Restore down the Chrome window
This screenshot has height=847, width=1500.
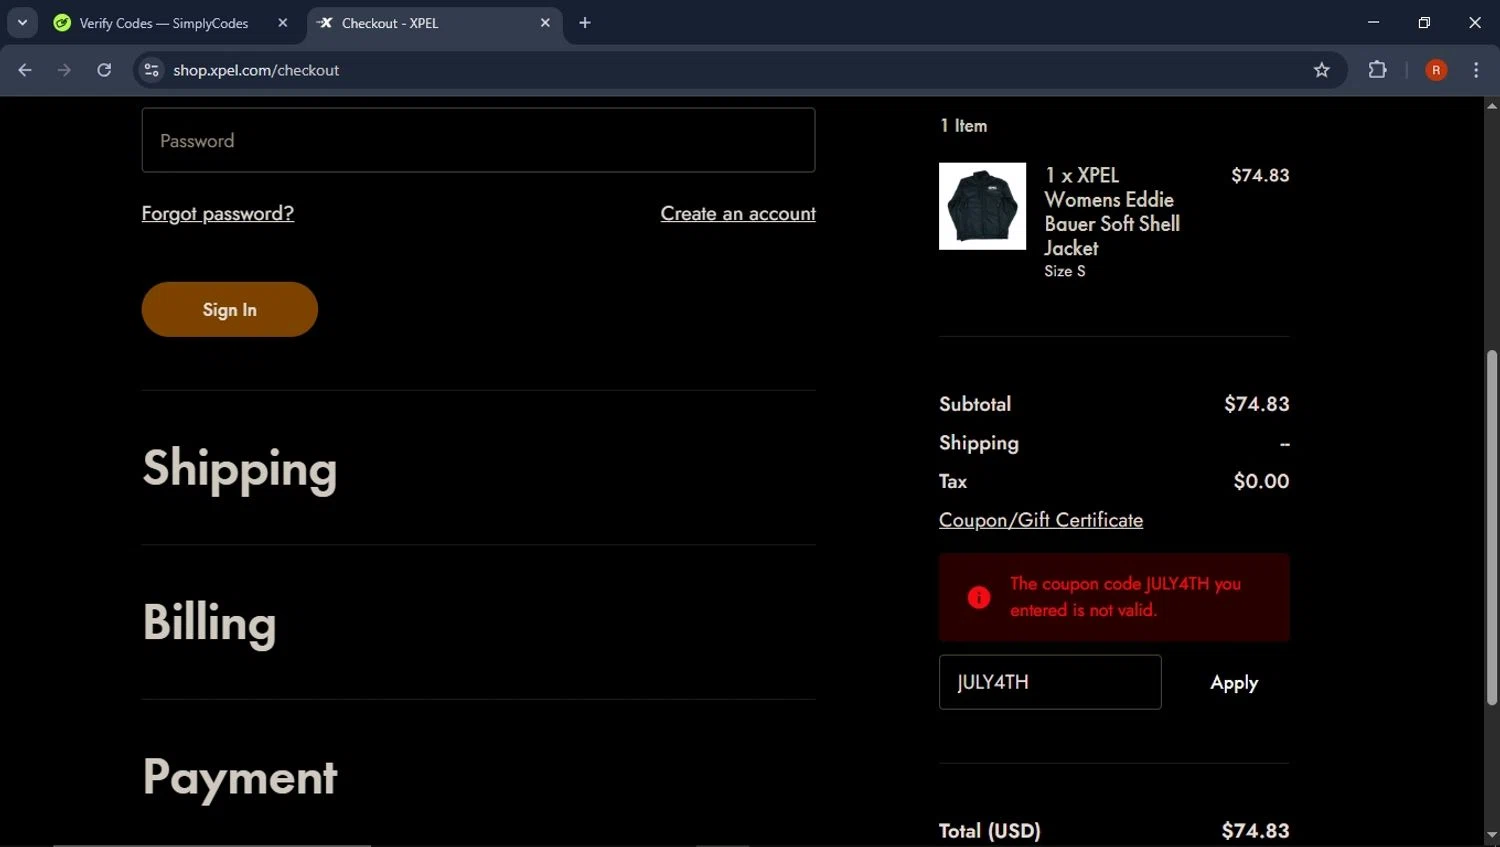(x=1424, y=22)
